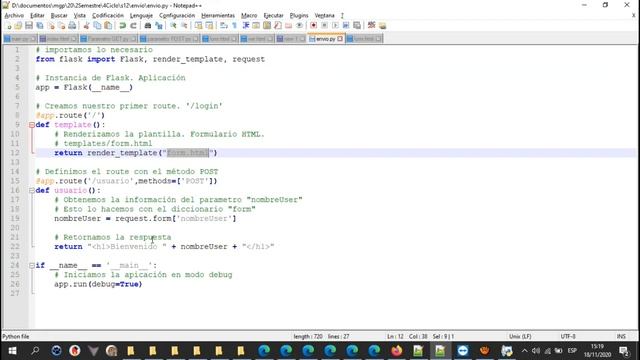Open TeamViewer from the taskbar
This screenshot has height=360, width=640.
tap(462, 351)
